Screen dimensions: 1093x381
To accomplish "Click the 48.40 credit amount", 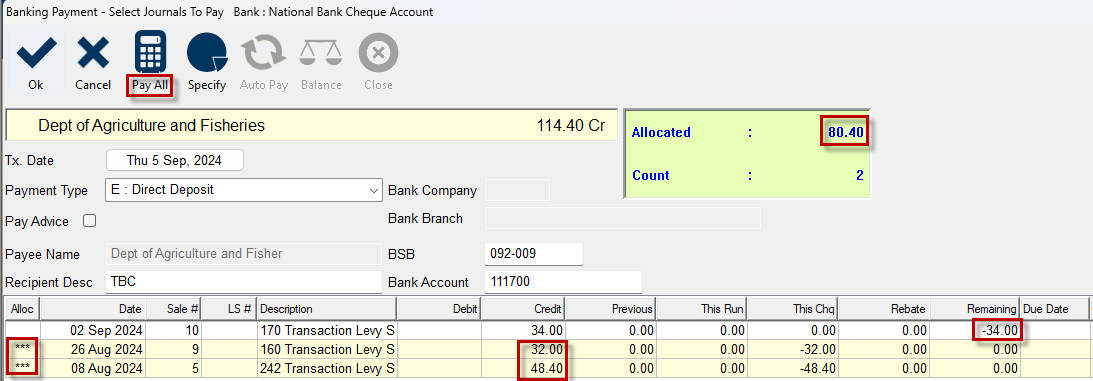I will [546, 368].
